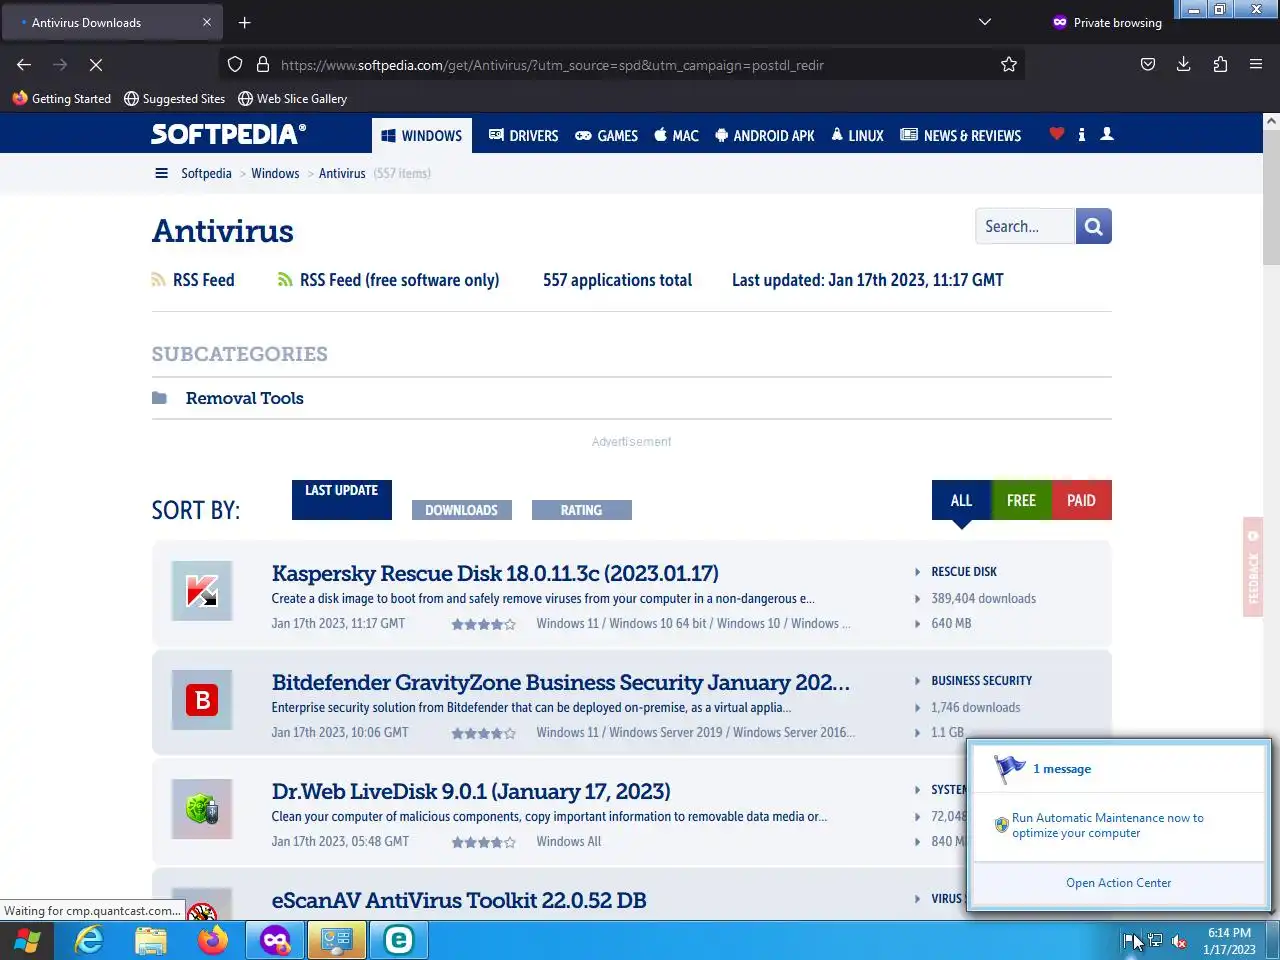1280x960 pixels.
Task: Click the Windows Start button
Action: point(27,940)
